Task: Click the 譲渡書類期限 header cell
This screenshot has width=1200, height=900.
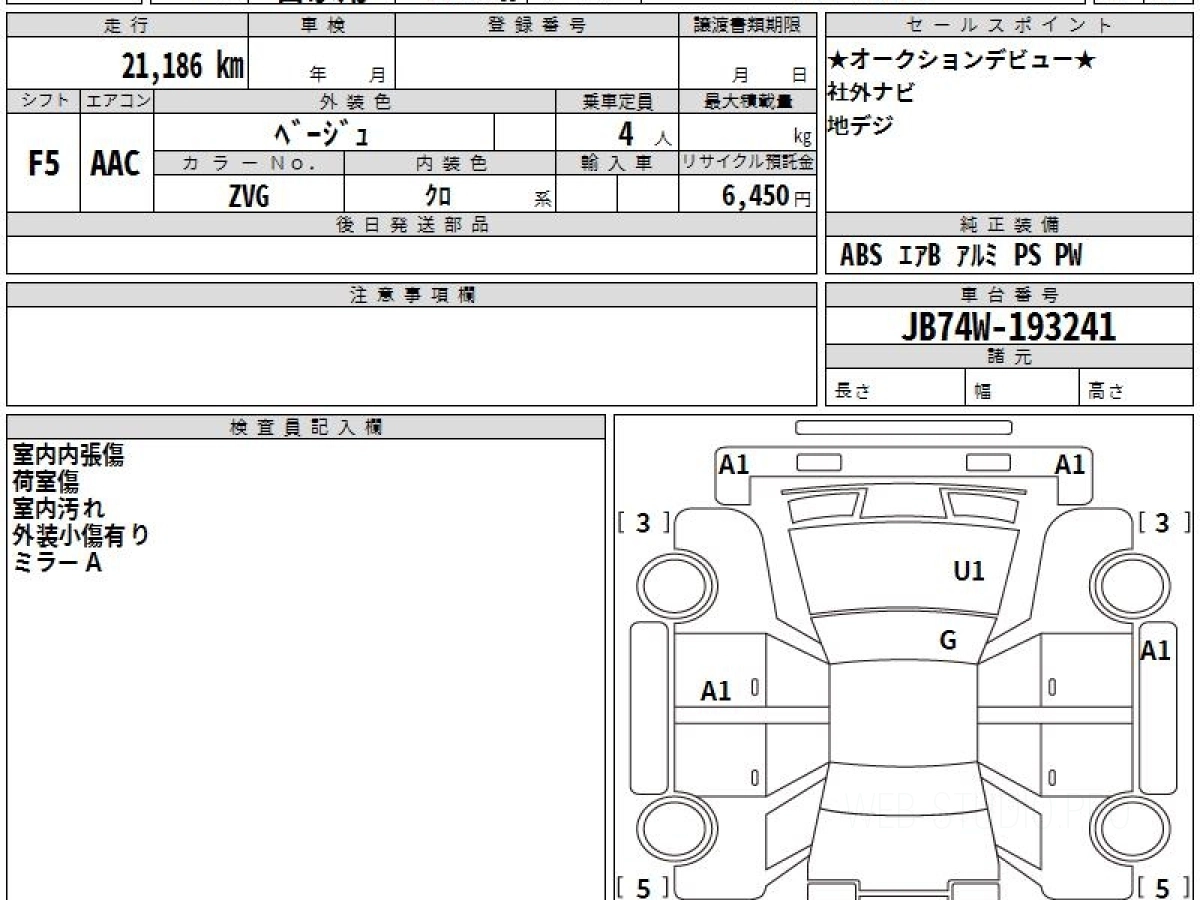Action: tap(747, 26)
